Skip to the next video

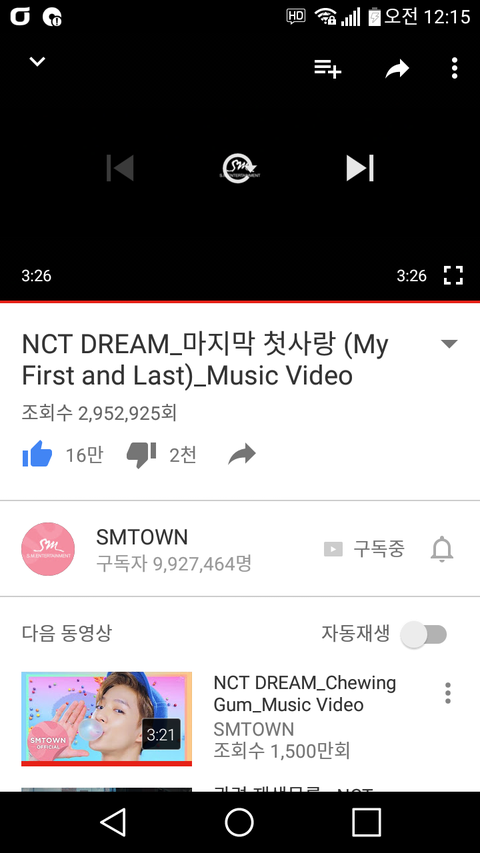(x=360, y=168)
